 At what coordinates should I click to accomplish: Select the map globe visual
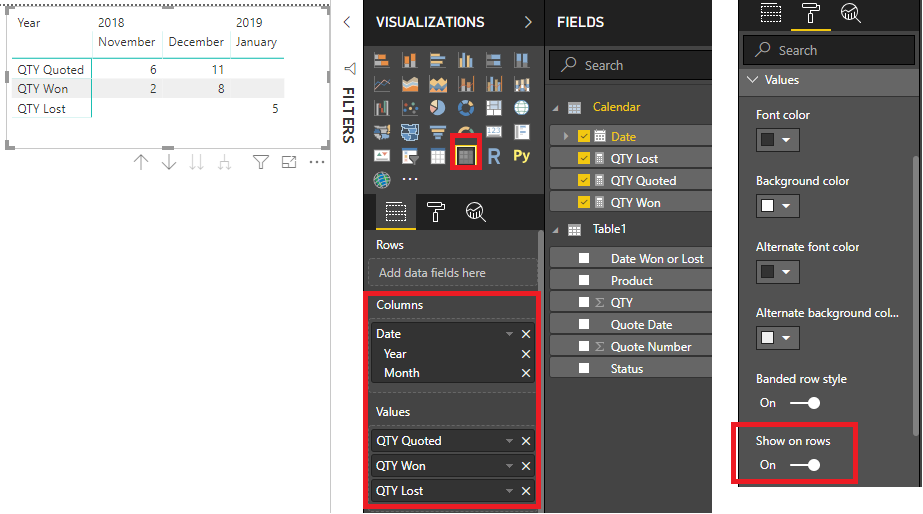[x=522, y=108]
